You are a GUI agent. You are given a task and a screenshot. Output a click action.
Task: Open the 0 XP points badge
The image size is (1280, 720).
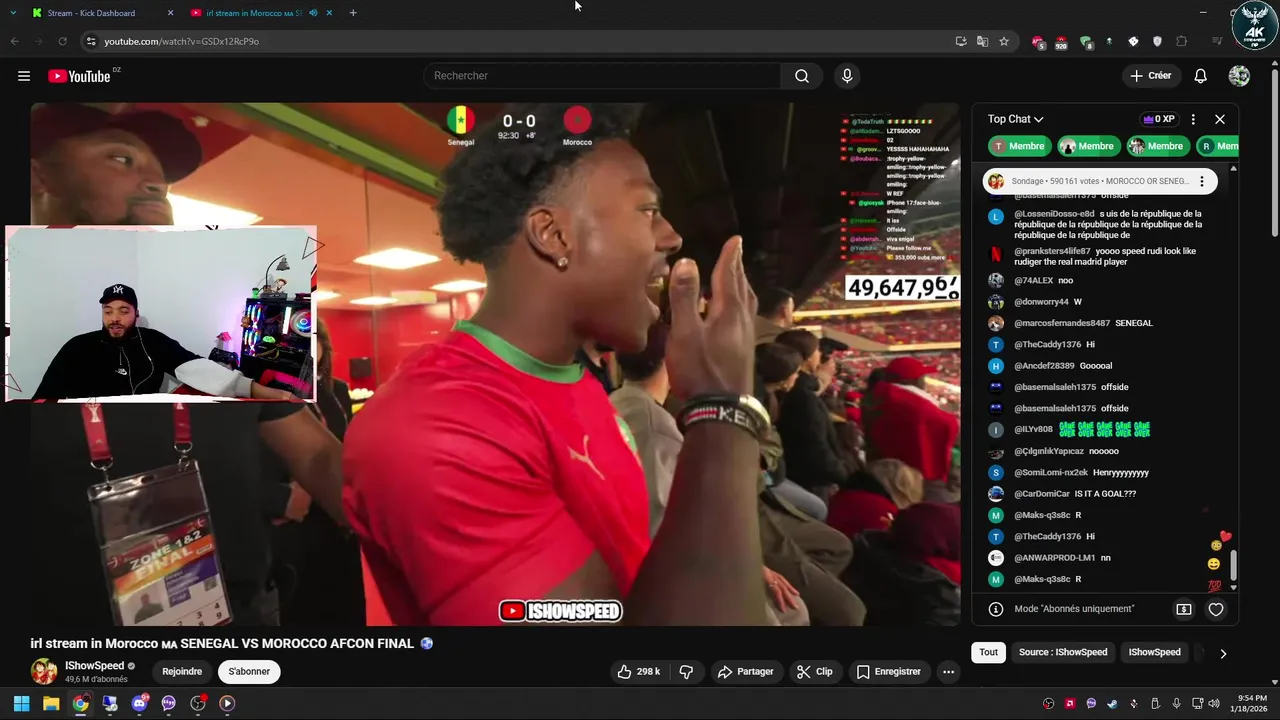1159,119
